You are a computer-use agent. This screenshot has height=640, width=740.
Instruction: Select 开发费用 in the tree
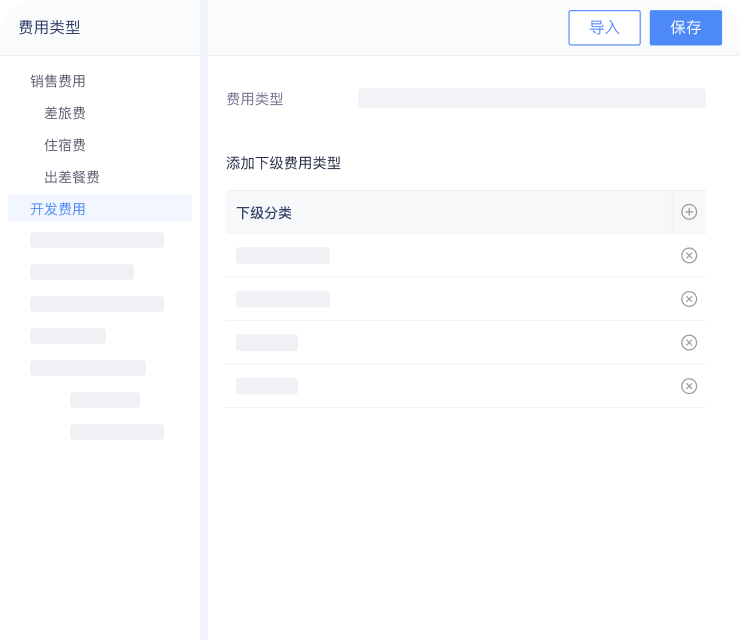[100, 208]
